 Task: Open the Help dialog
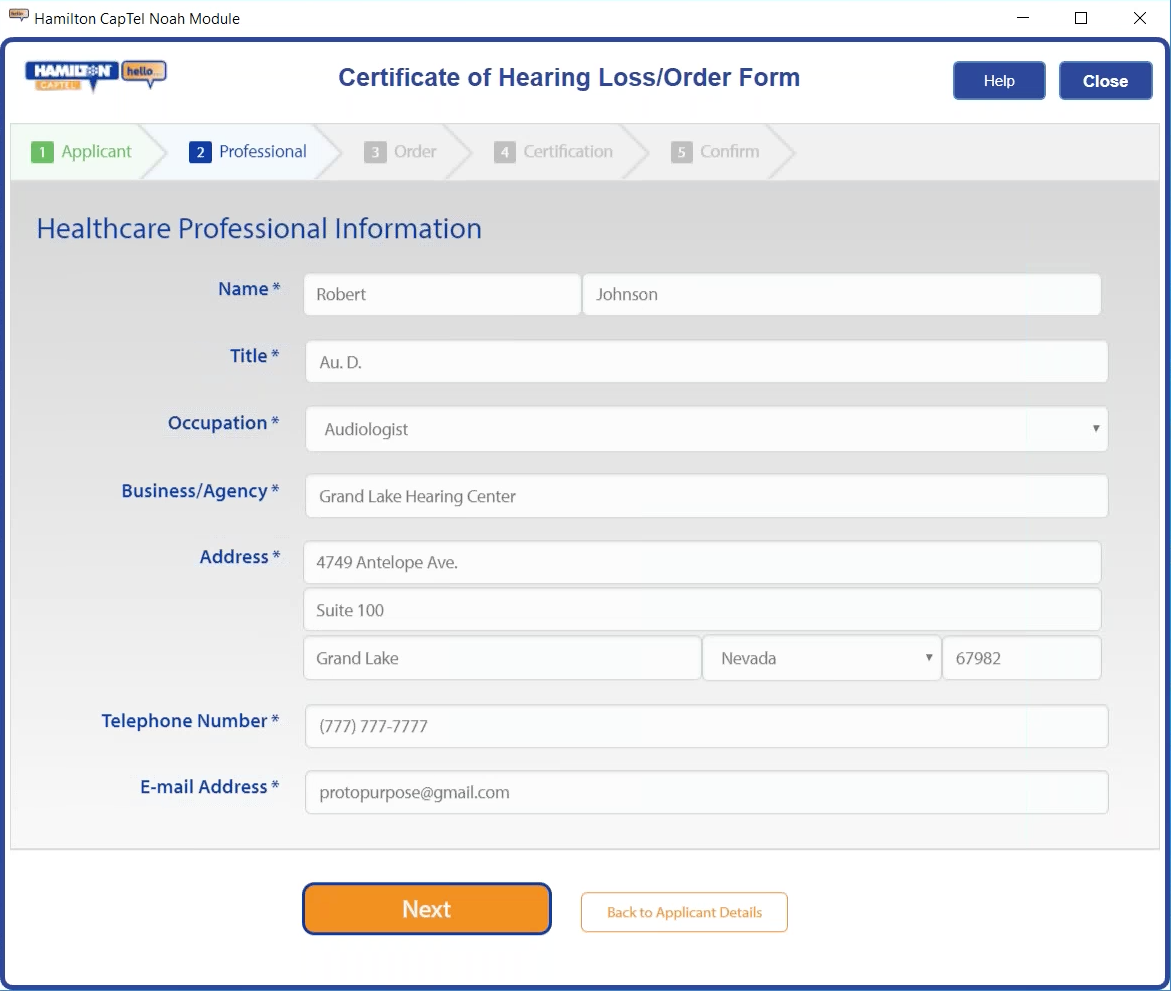coord(998,80)
